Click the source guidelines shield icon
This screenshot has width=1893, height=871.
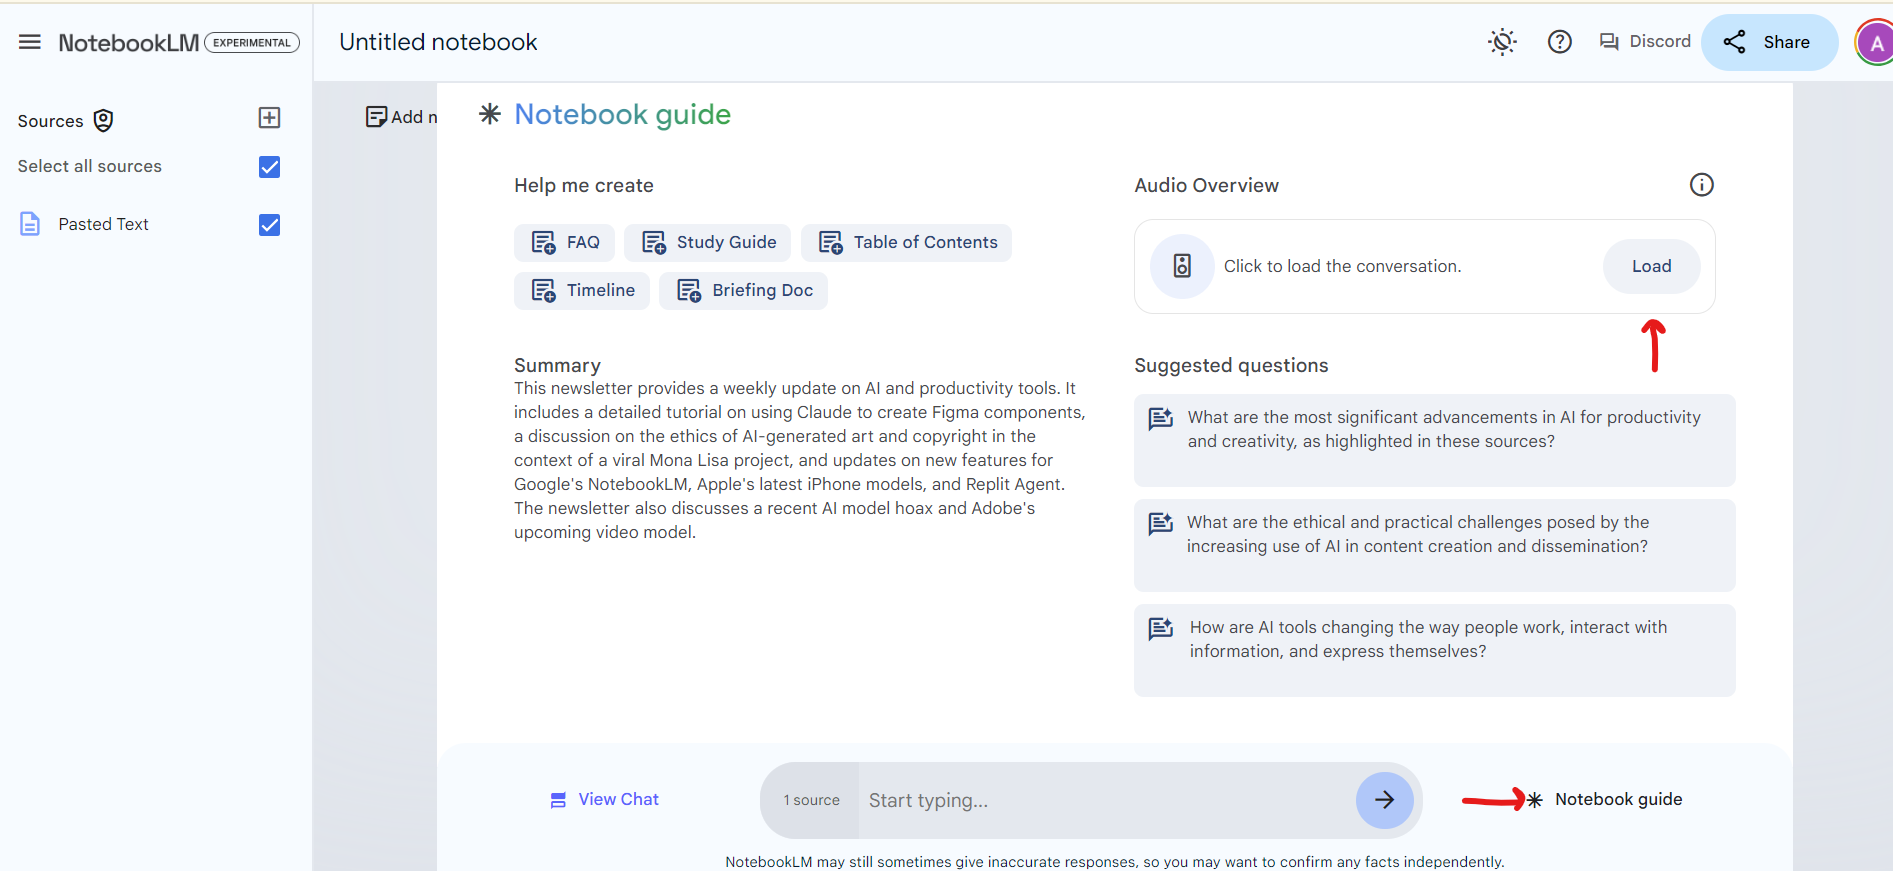point(103,121)
